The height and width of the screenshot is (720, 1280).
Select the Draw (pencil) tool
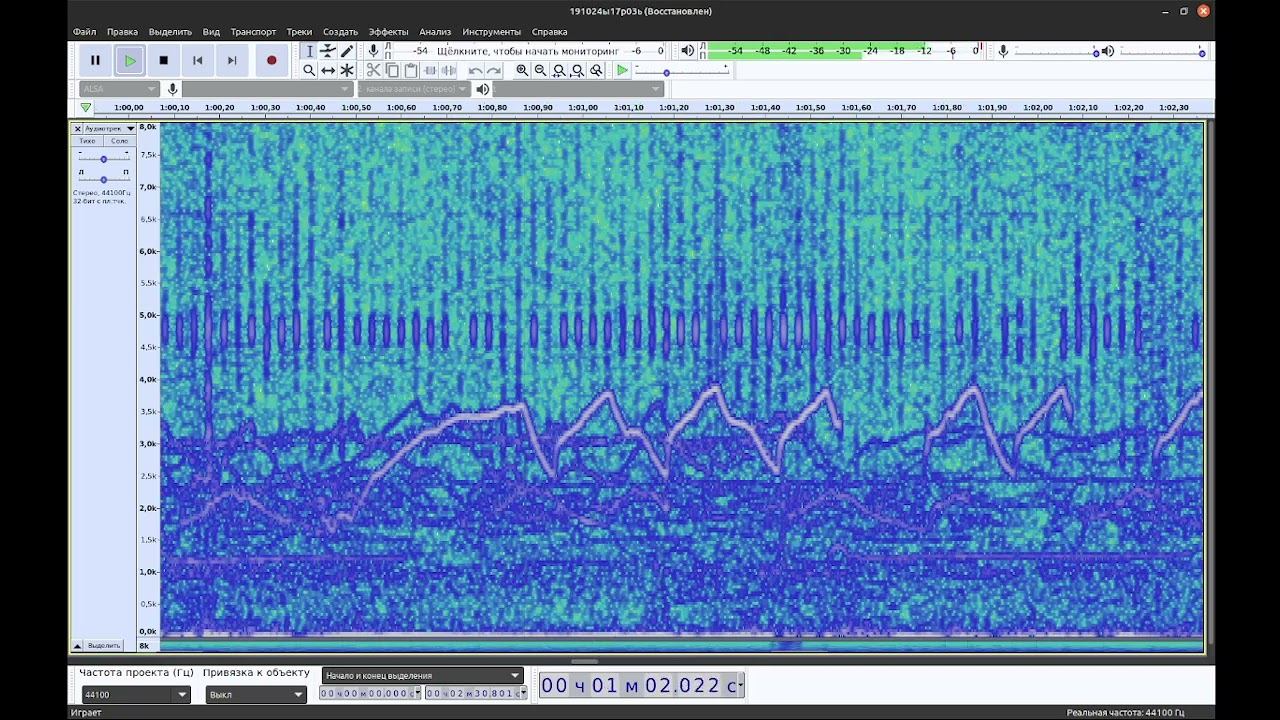tap(347, 51)
